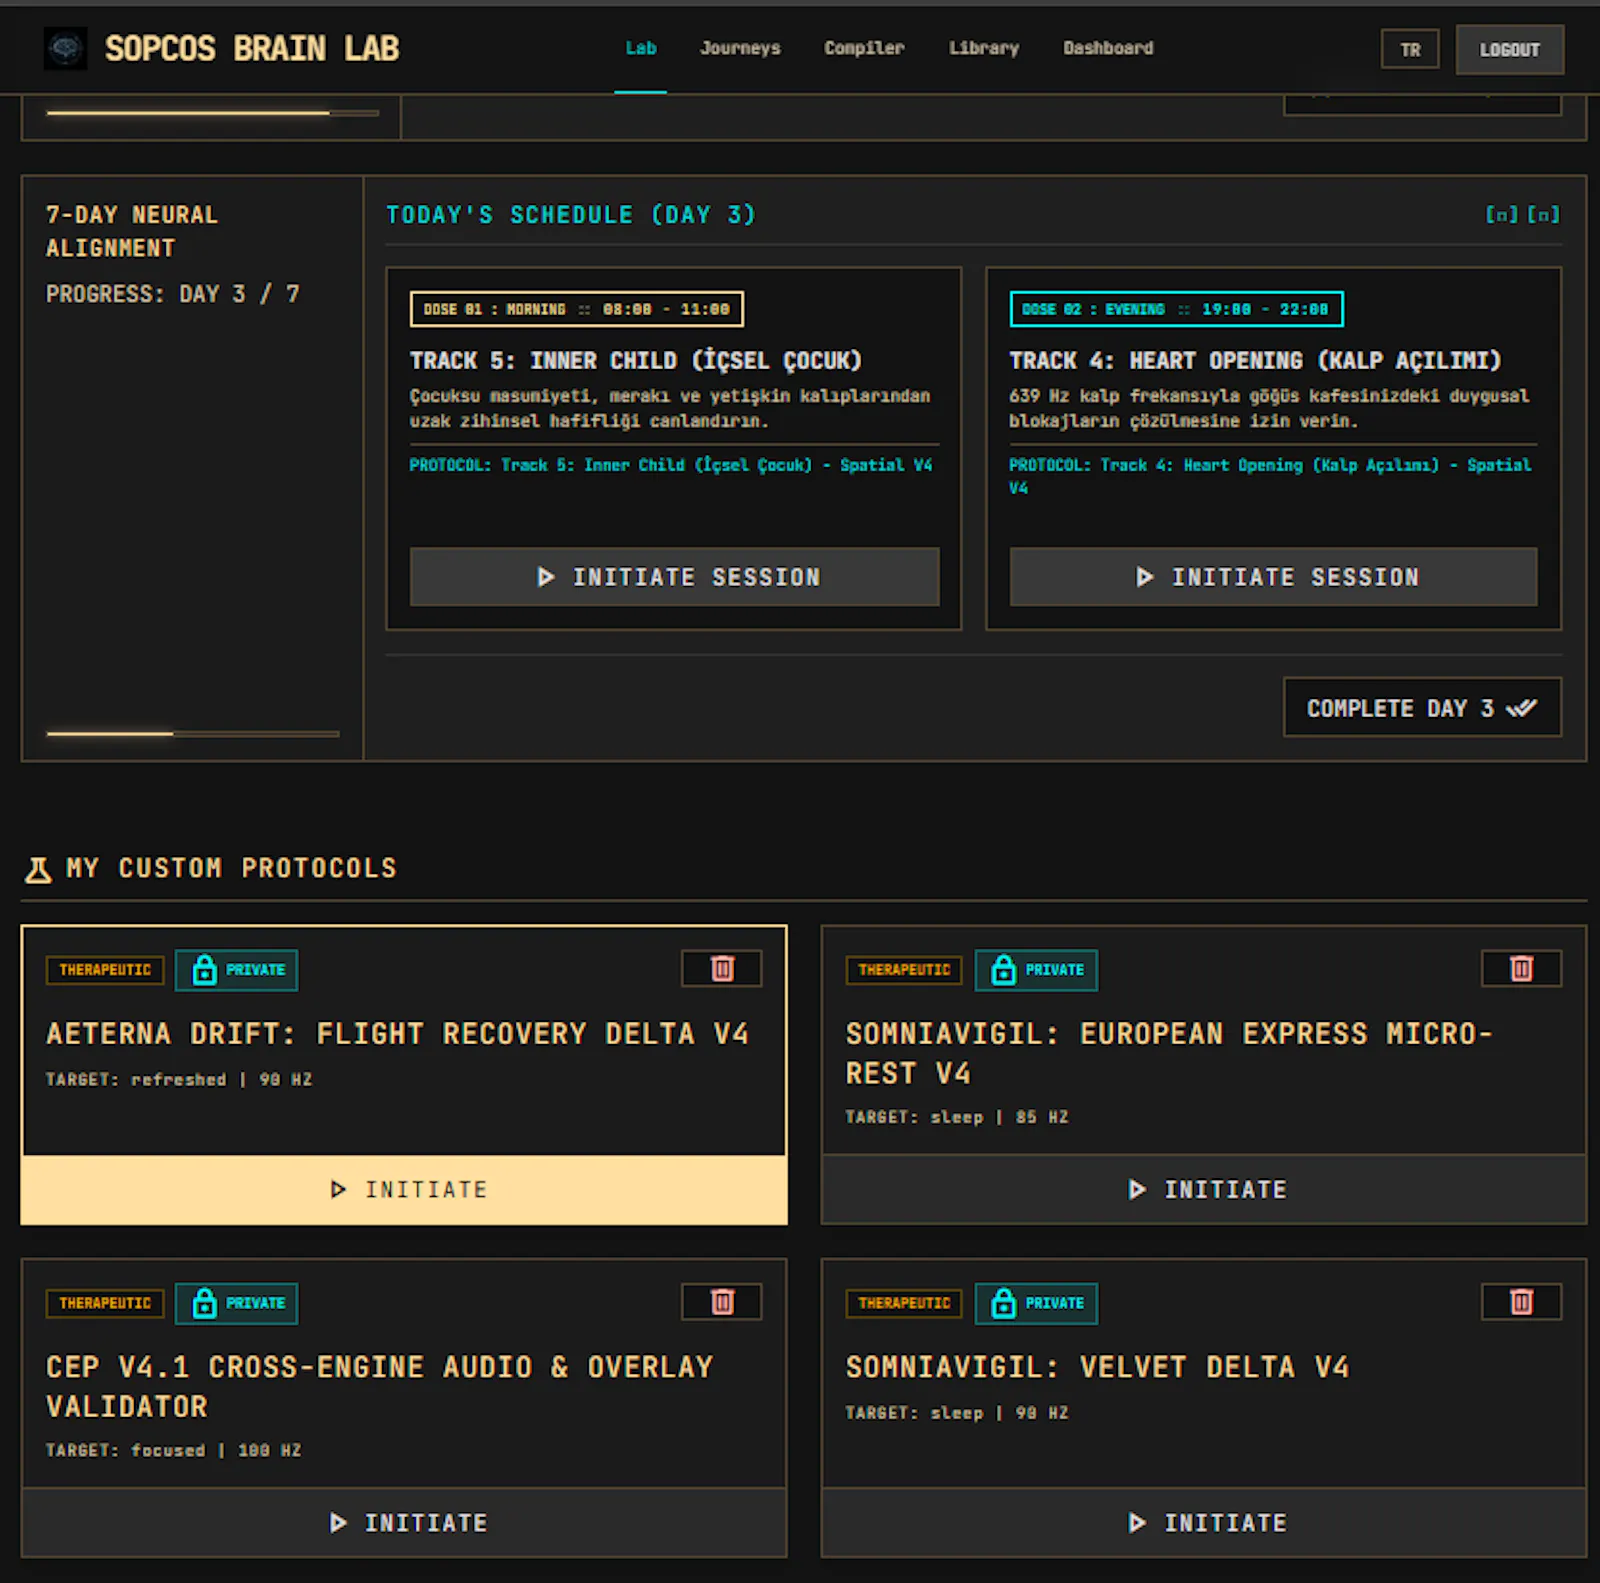The height and width of the screenshot is (1583, 1600).
Task: Click Therapeutic tag on European Express card
Action: 904,970
